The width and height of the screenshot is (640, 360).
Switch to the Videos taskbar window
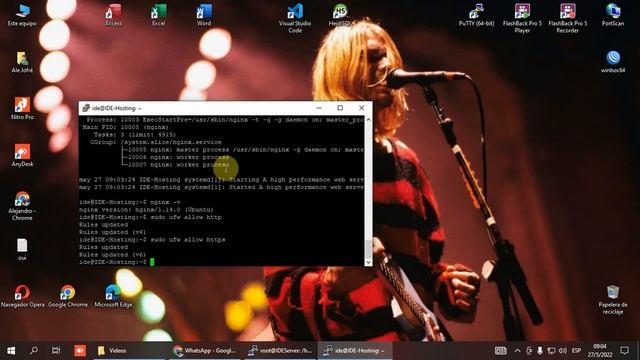tap(129, 351)
